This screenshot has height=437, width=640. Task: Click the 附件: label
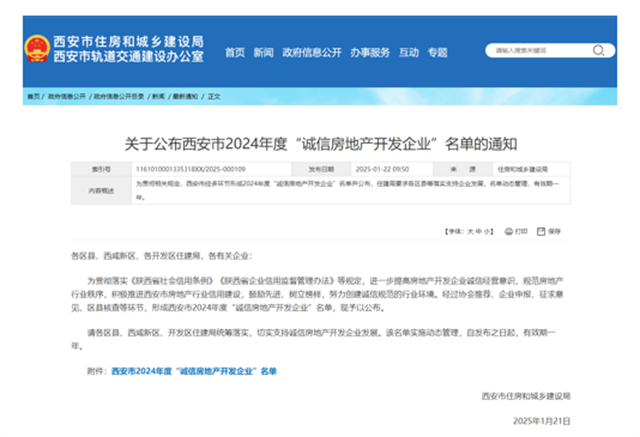tap(97, 371)
